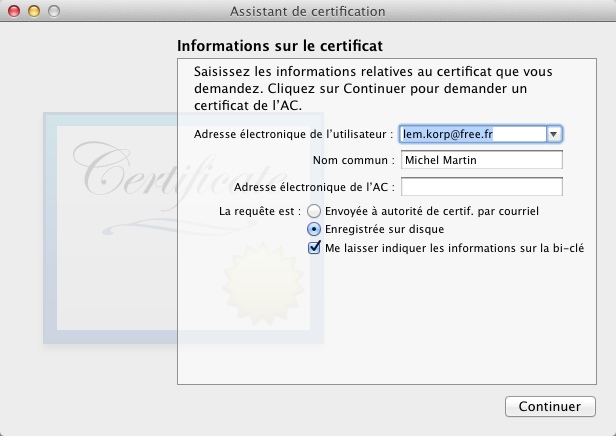Open the user email address dropdown arrow
Screen dimensions: 616x436
pos(554,134)
